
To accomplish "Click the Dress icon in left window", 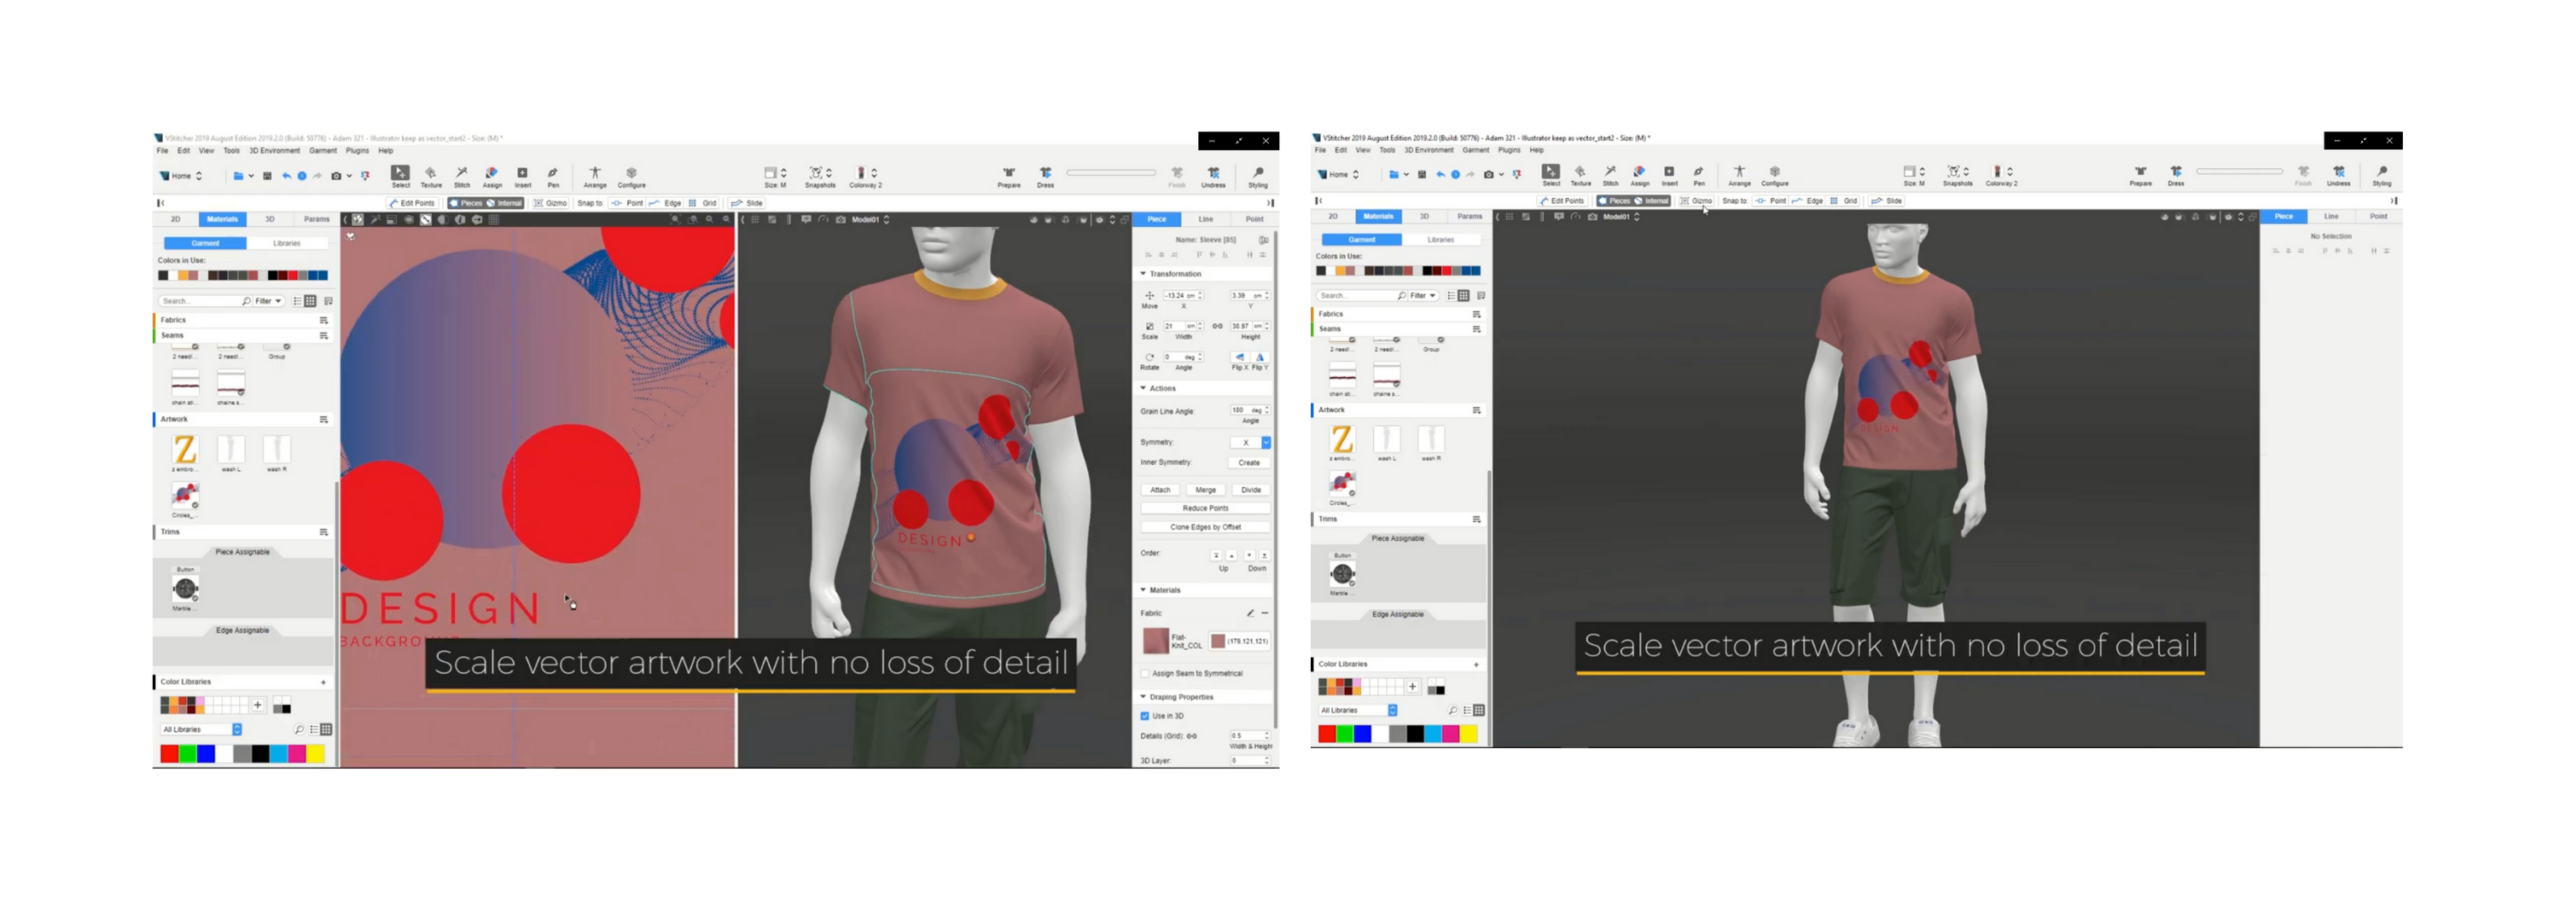I will click(1045, 176).
